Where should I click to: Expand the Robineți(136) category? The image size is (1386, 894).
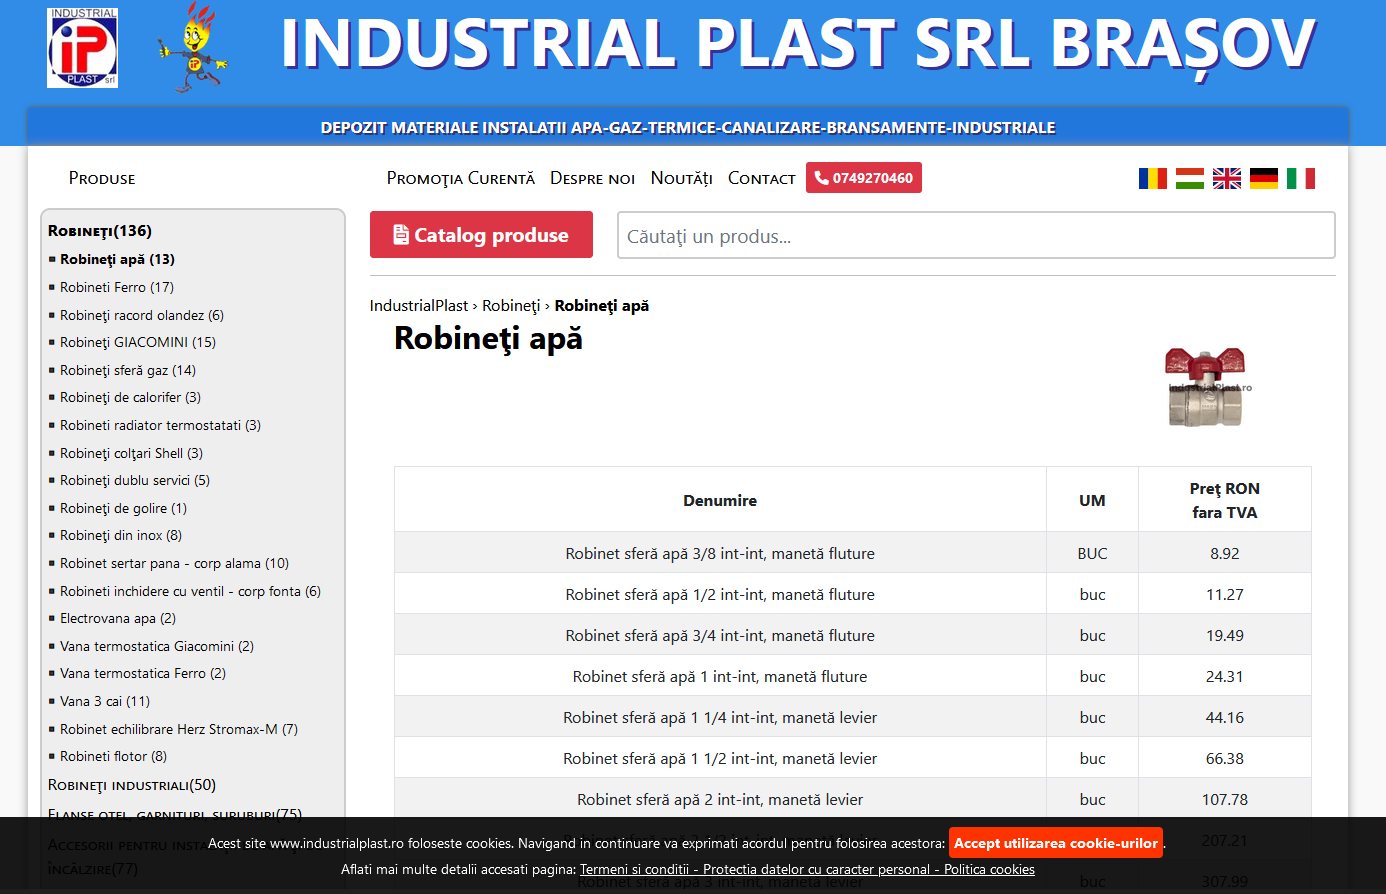pyautogui.click(x=100, y=231)
